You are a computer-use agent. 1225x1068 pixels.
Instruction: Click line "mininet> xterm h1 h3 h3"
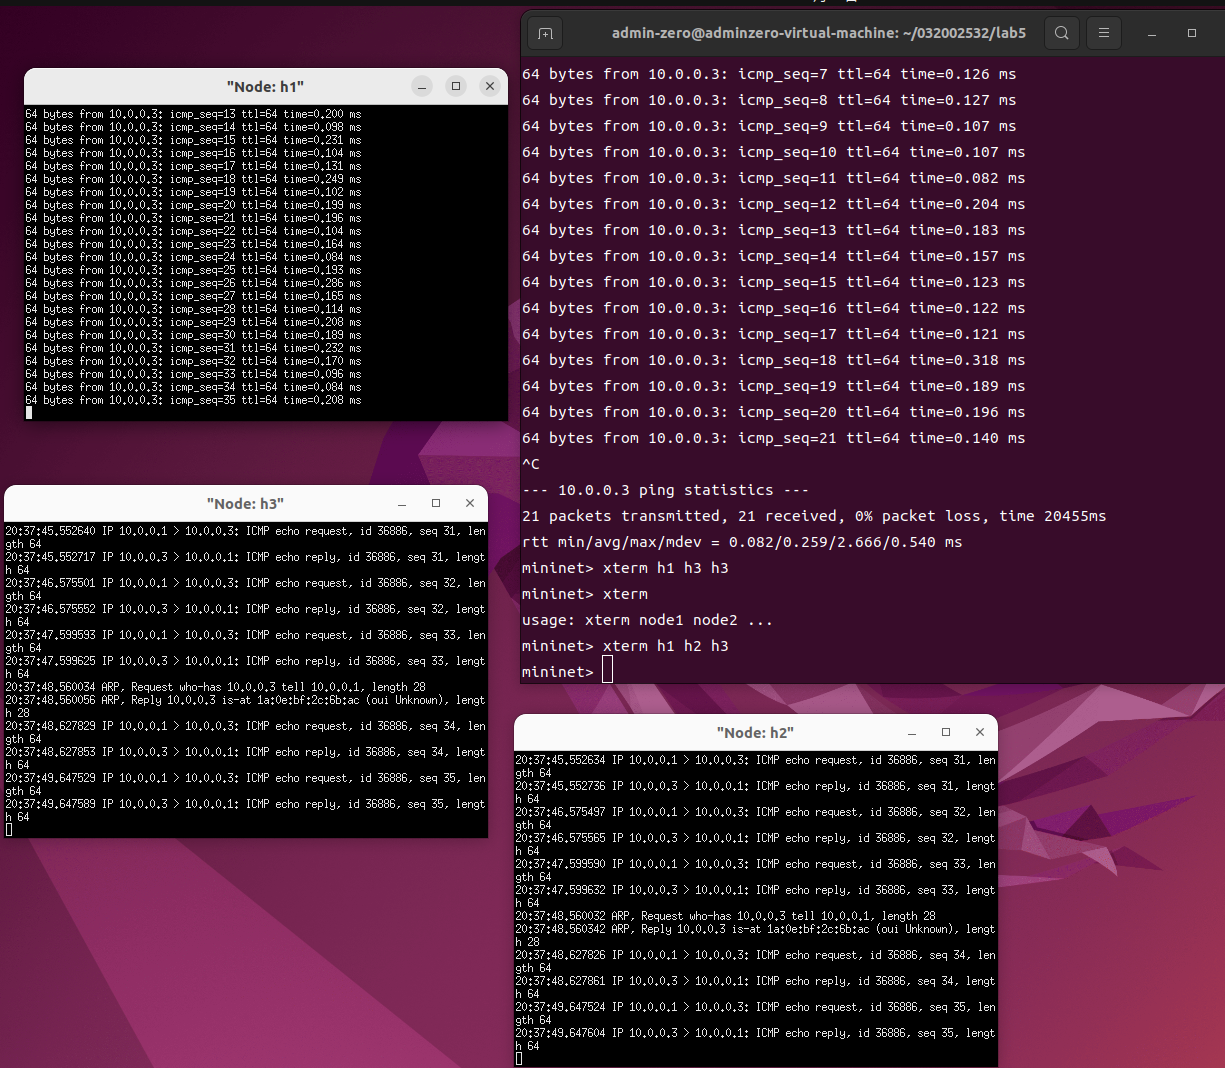point(625,568)
